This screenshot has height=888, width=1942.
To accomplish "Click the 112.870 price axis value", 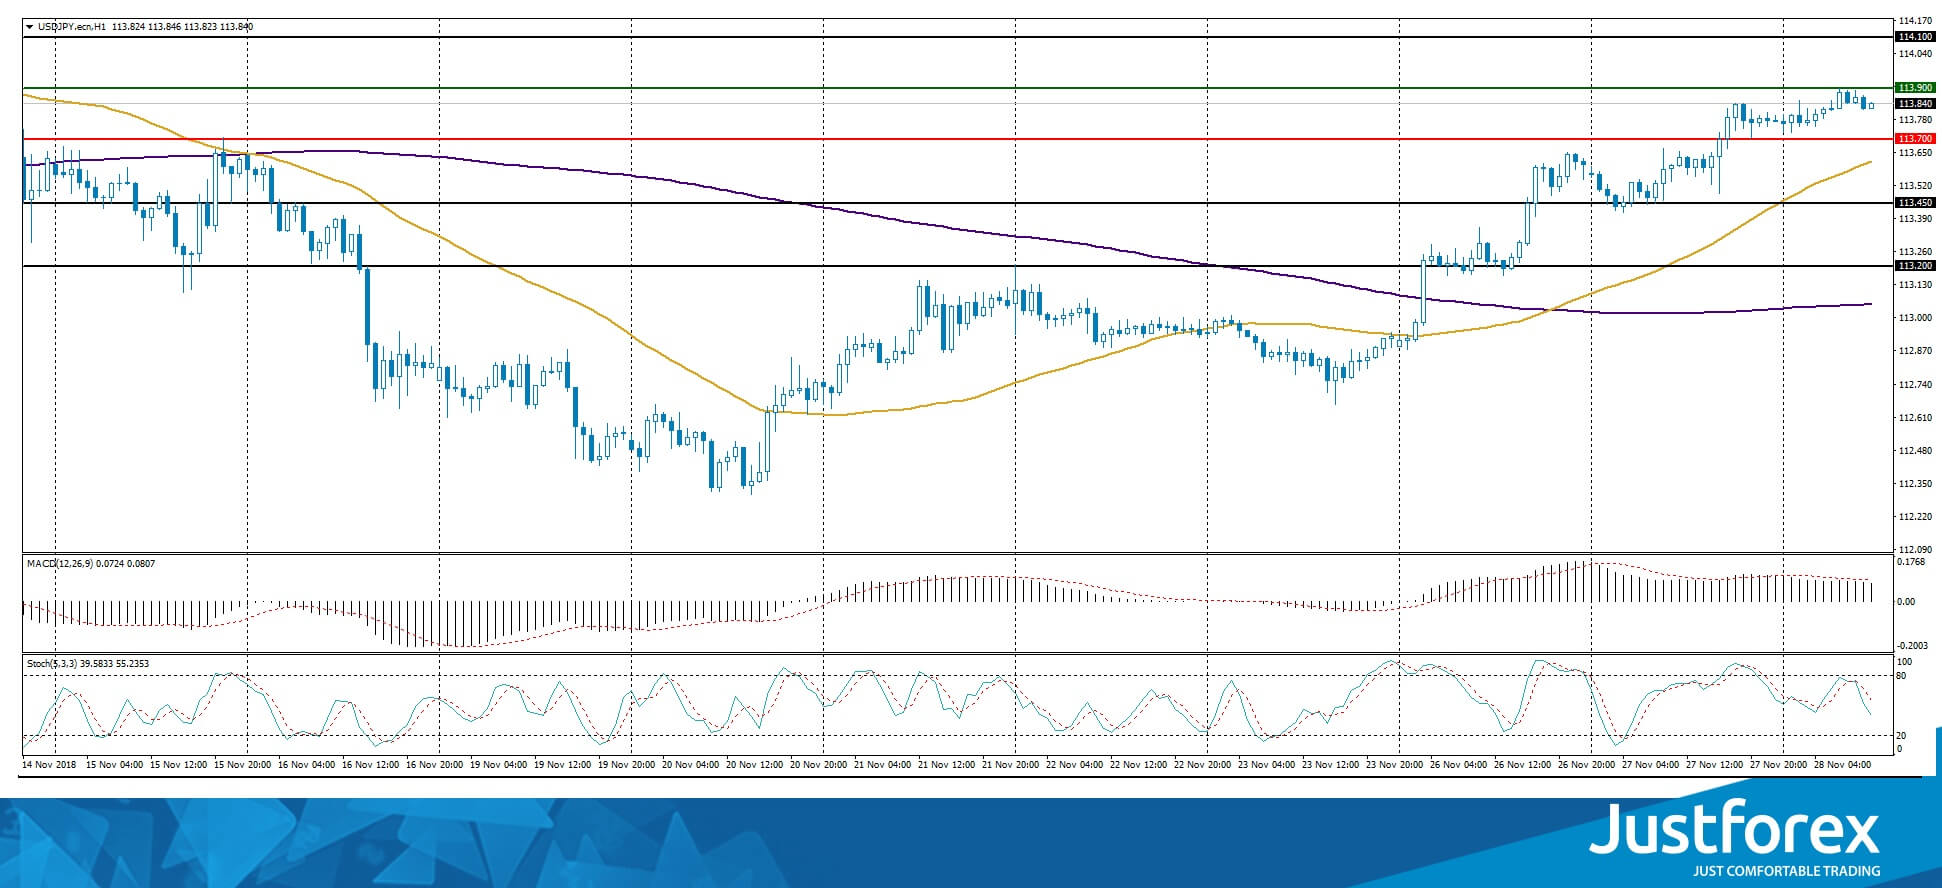I will 1915,351.
